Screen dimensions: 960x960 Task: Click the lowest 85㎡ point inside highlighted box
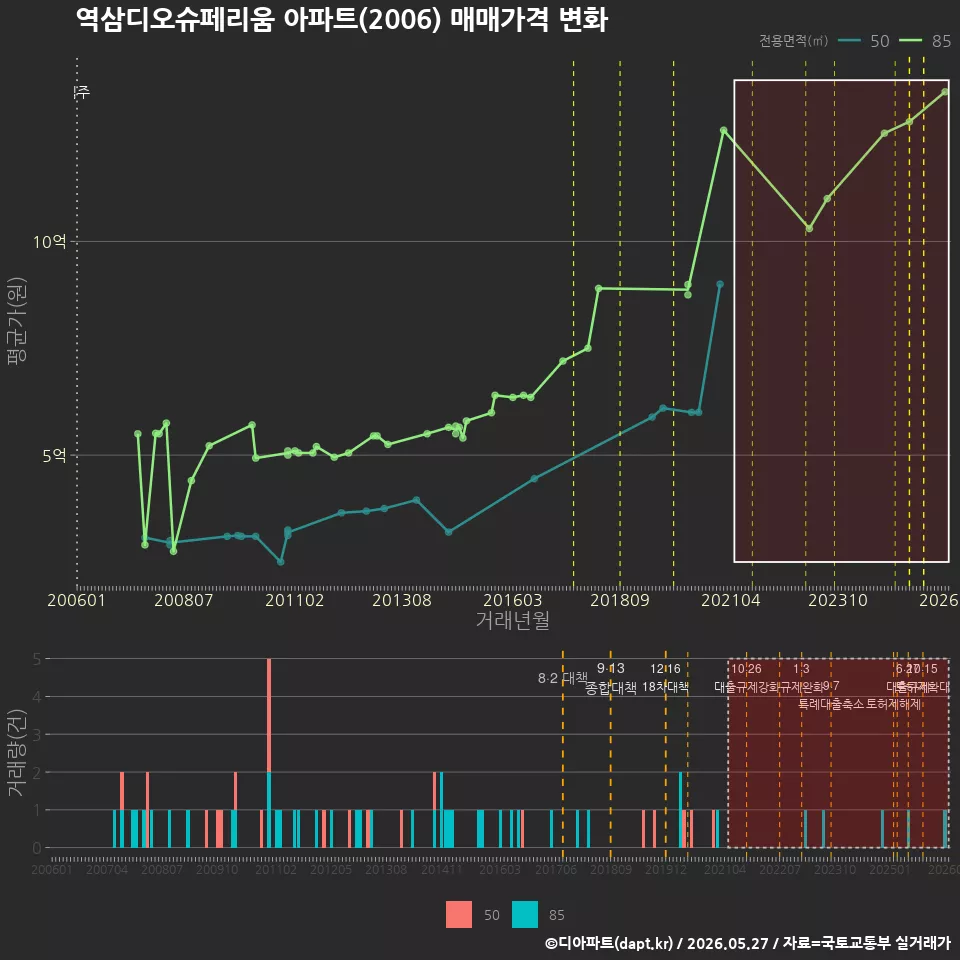809,228
